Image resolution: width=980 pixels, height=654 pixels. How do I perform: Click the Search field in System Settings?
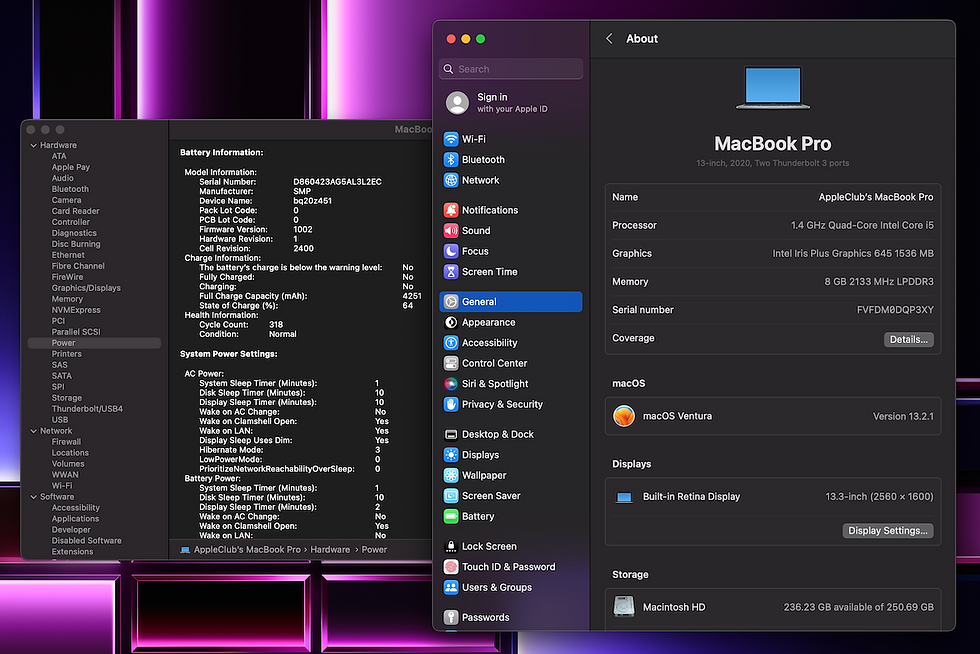tap(511, 69)
